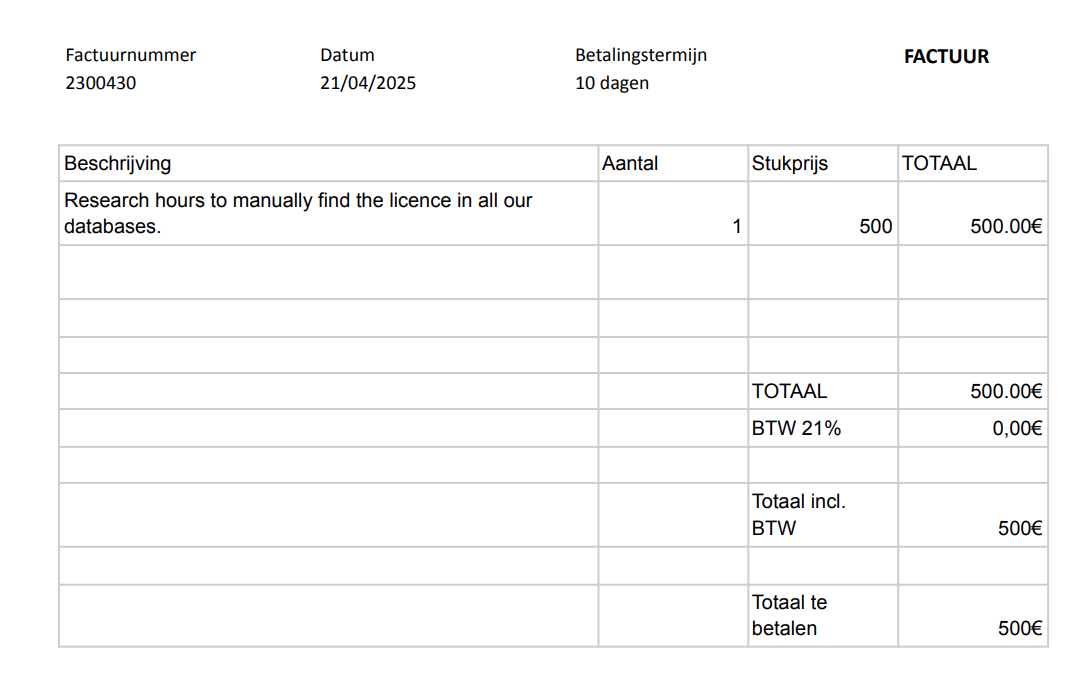The width and height of the screenshot is (1089, 685).
Task: Click the Datum label
Action: click(x=347, y=55)
